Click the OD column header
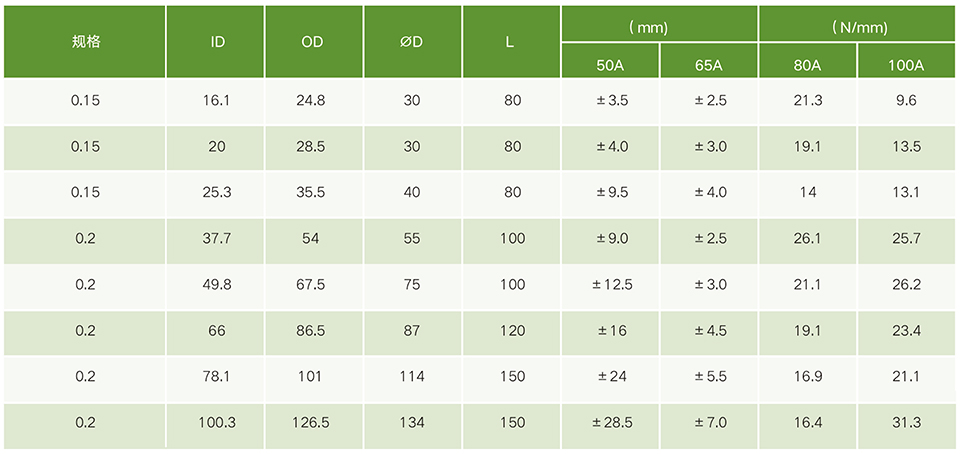 314,43
